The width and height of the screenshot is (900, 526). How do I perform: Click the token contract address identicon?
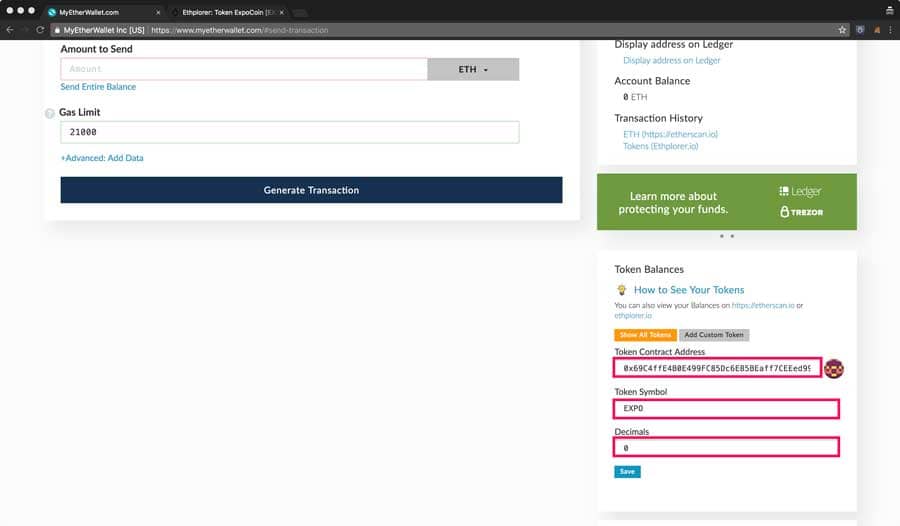pyautogui.click(x=833, y=369)
